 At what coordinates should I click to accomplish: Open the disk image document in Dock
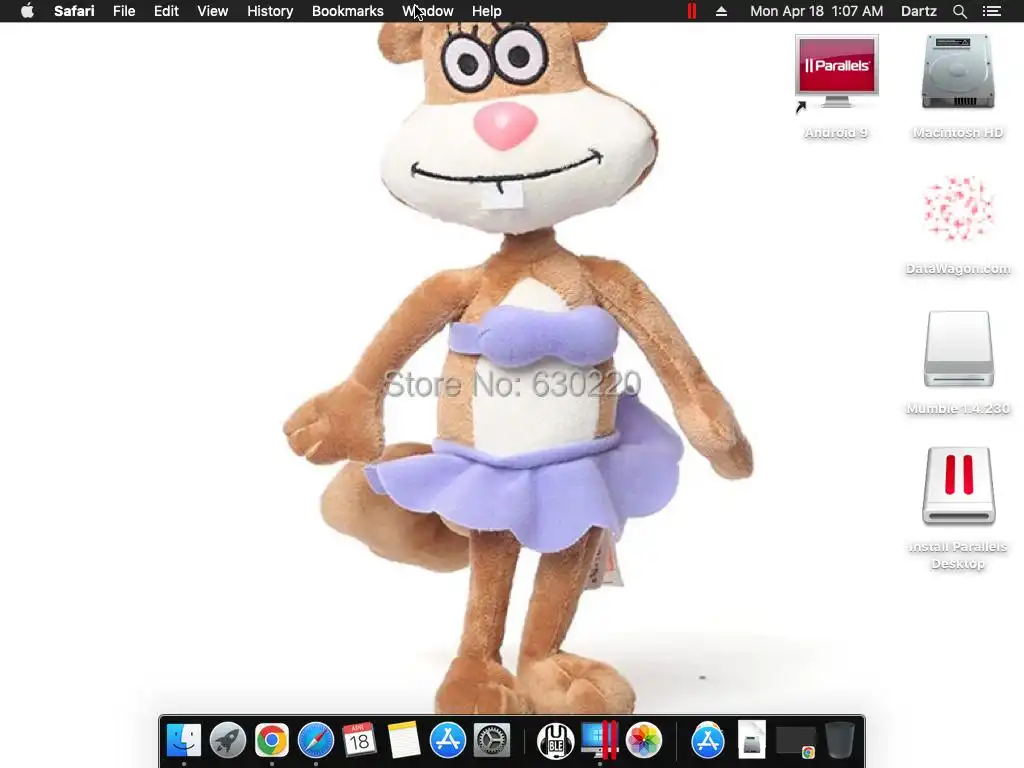tap(752, 740)
